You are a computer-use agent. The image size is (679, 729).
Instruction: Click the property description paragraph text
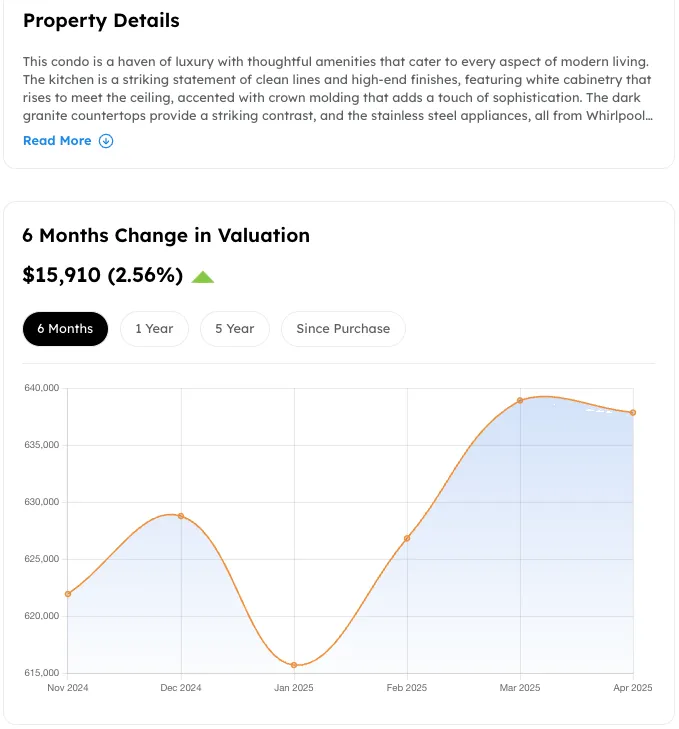[x=338, y=88]
